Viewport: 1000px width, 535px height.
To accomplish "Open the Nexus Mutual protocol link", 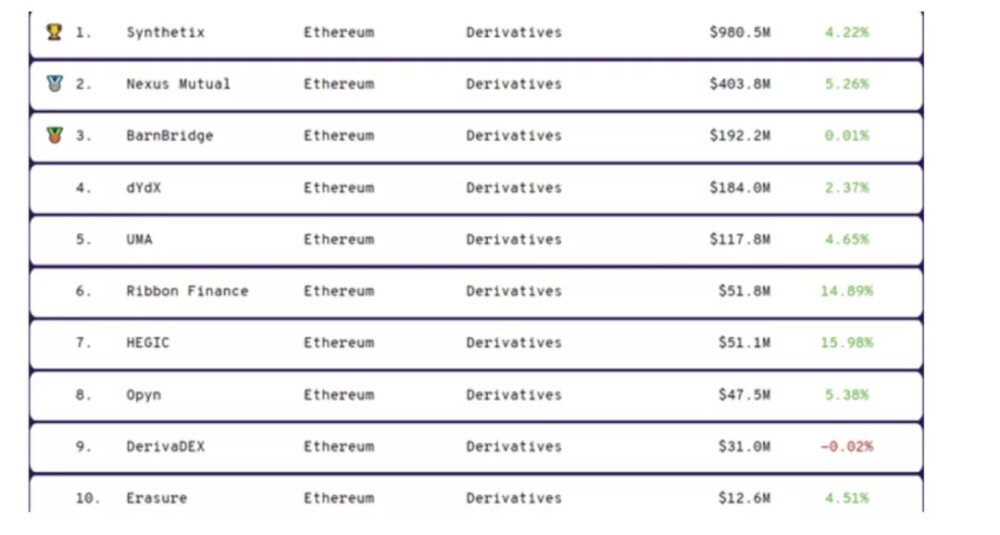I will tap(178, 84).
